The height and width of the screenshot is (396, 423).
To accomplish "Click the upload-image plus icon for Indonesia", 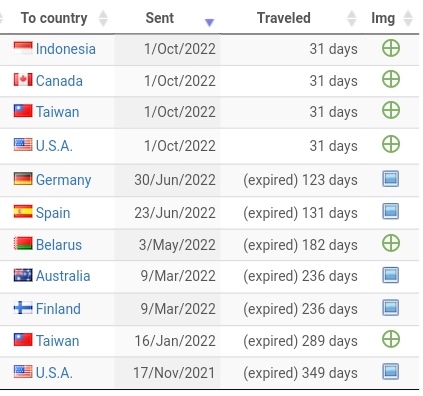I will (391, 49).
